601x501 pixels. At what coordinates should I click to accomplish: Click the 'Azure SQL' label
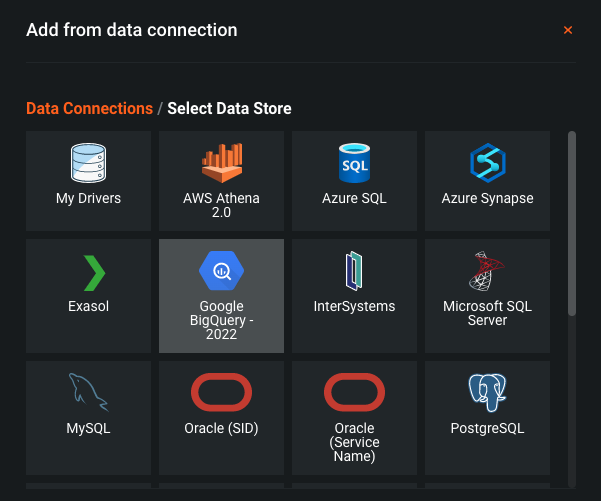(x=355, y=198)
